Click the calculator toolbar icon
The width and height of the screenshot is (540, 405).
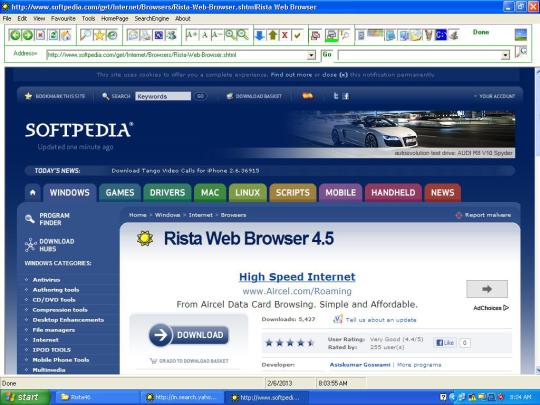pyautogui.click(x=361, y=35)
